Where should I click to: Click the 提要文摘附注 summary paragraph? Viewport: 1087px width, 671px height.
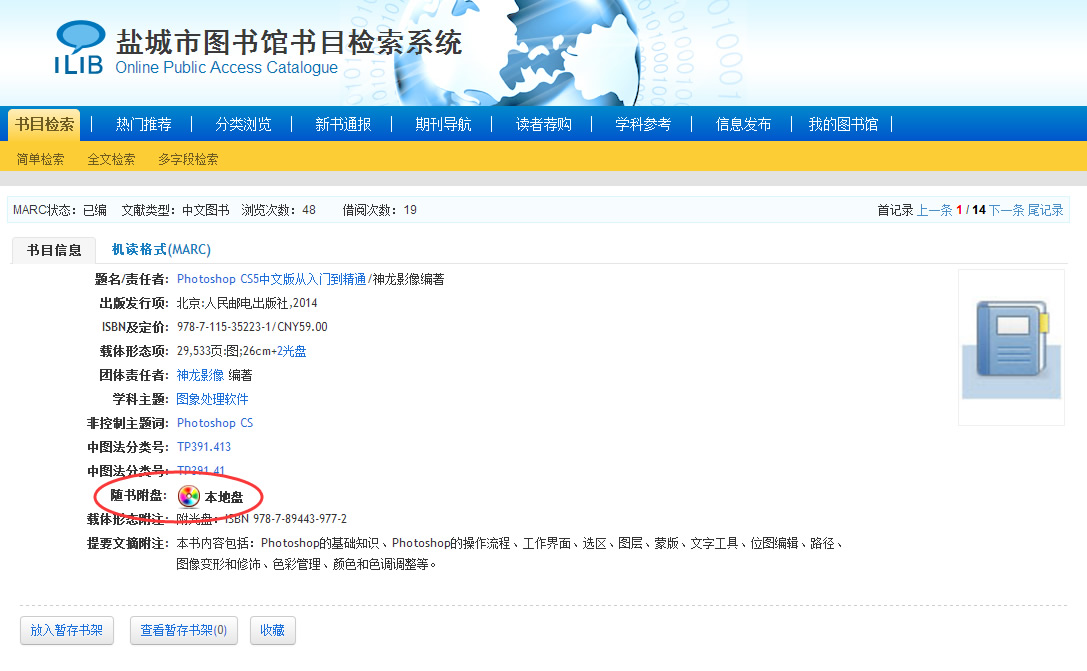tap(510, 554)
